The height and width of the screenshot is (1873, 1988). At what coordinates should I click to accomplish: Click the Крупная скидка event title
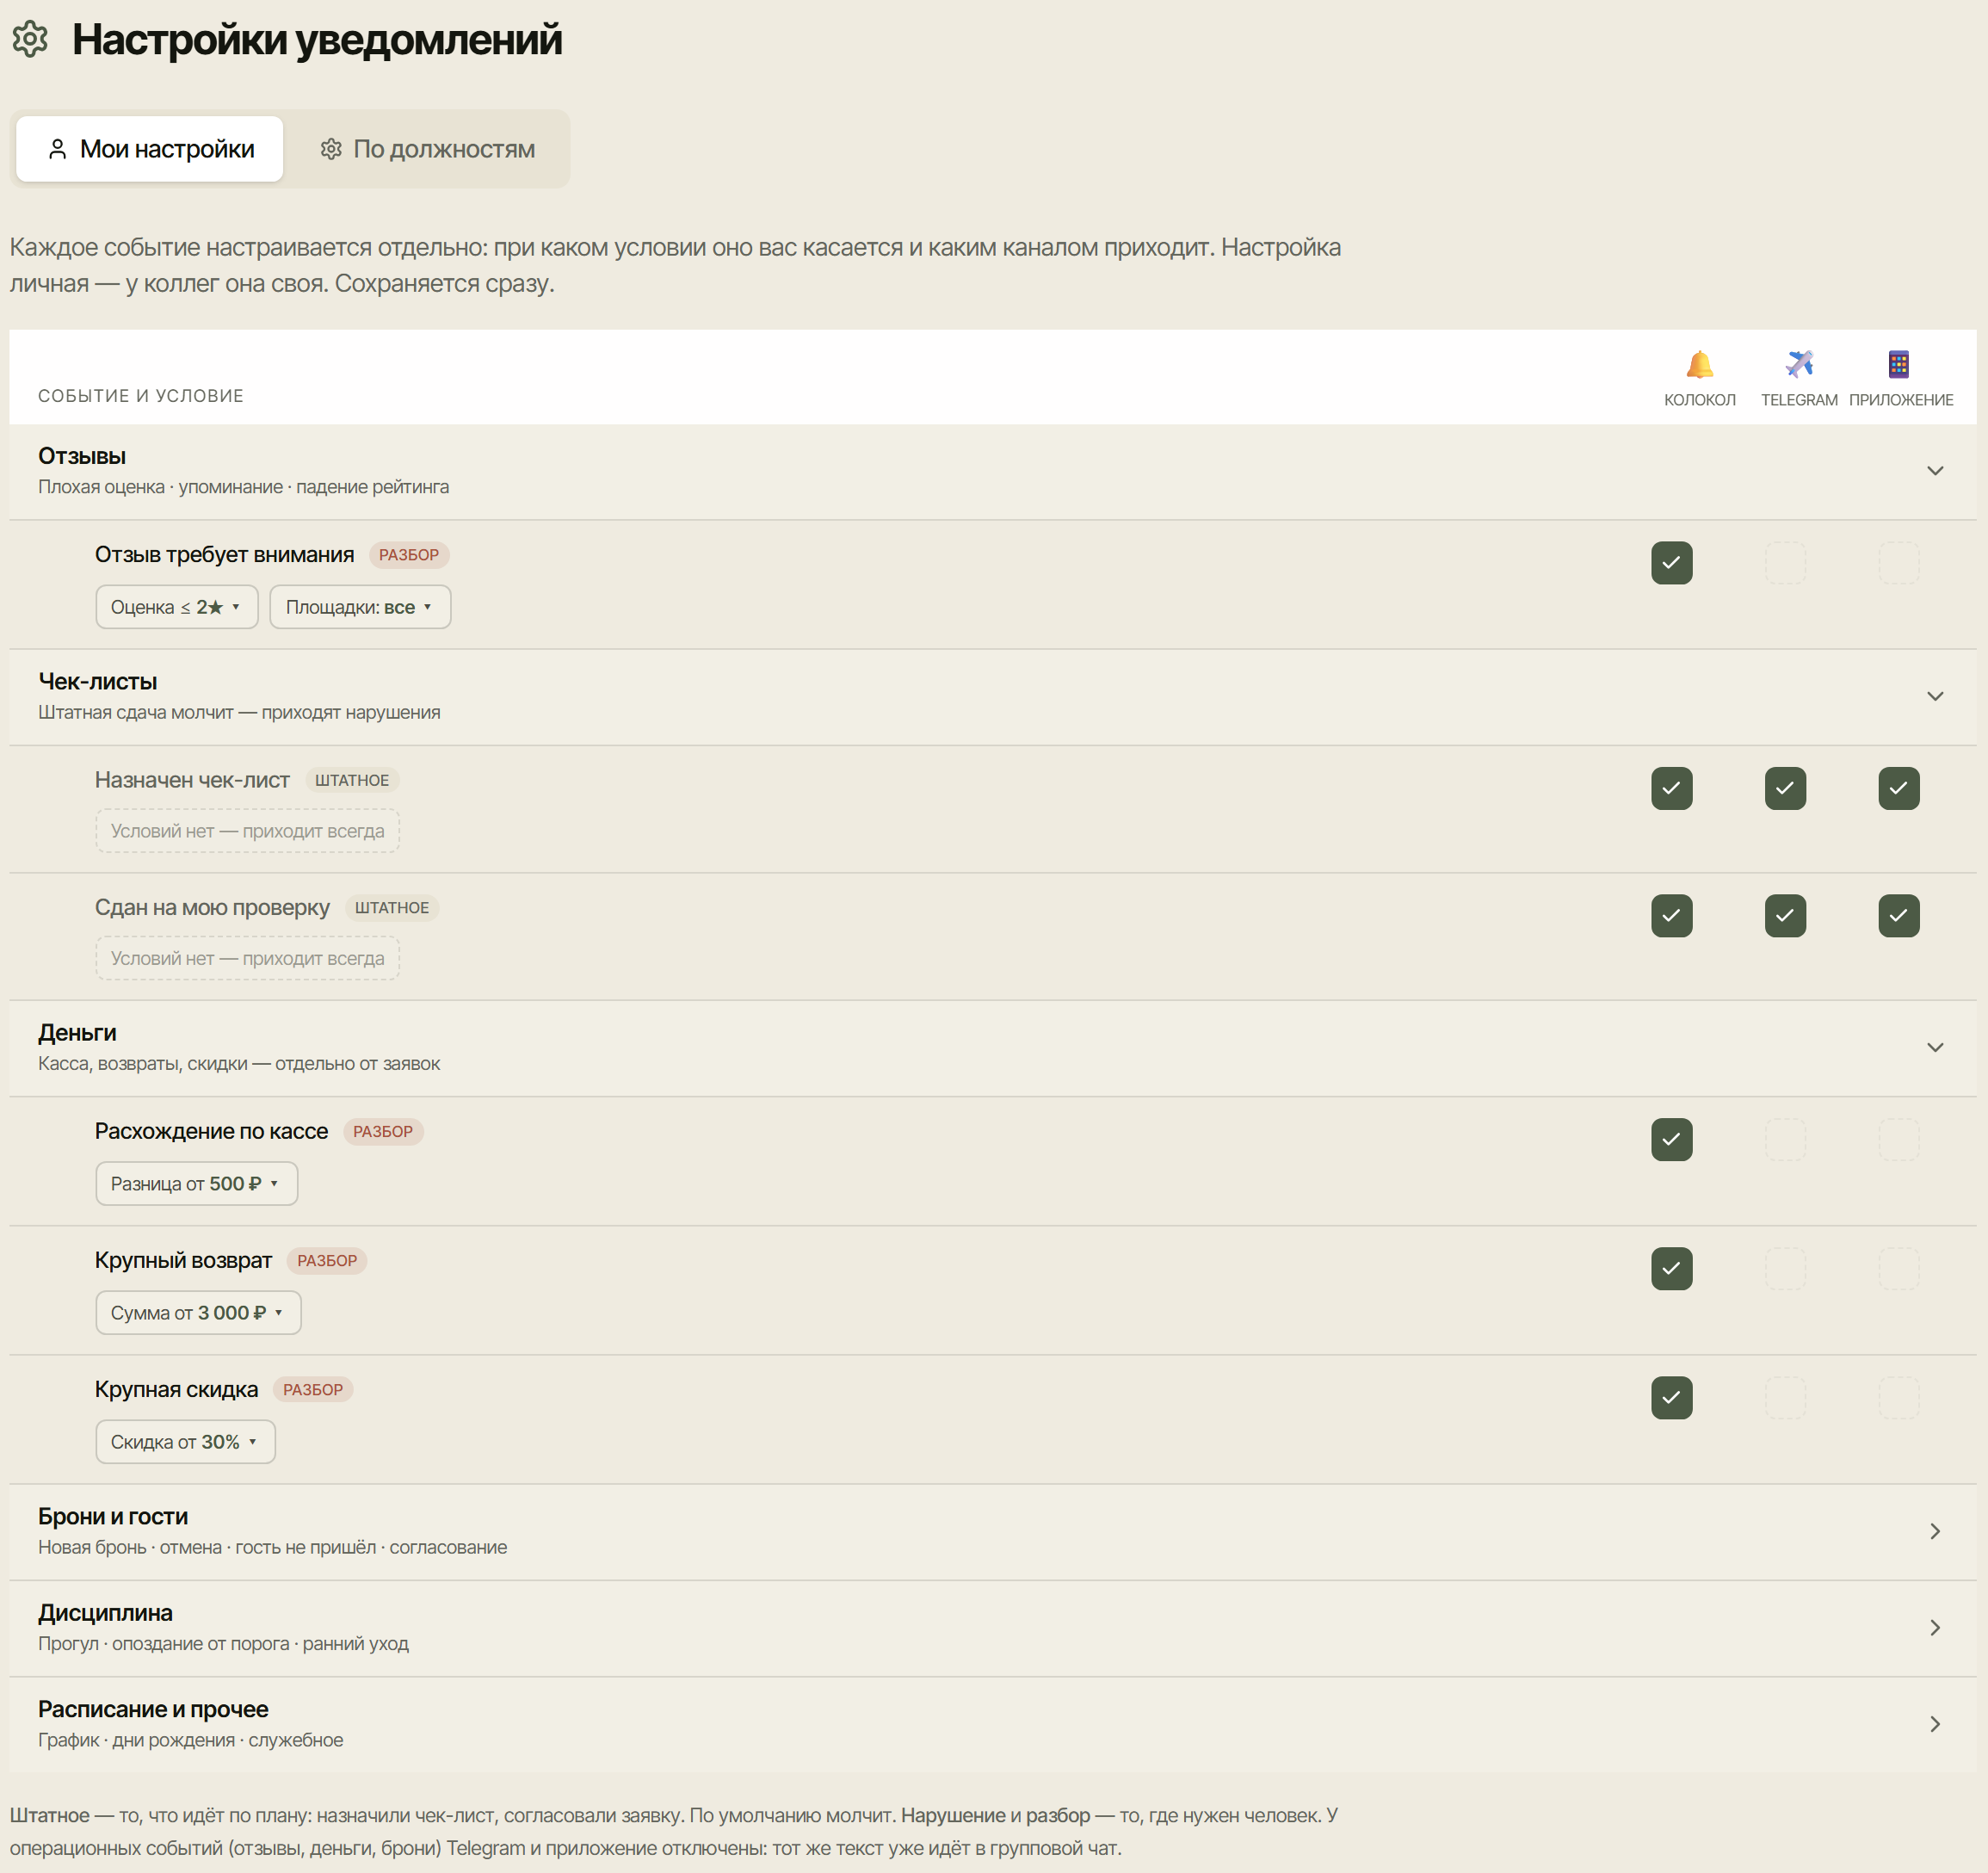pos(176,1389)
